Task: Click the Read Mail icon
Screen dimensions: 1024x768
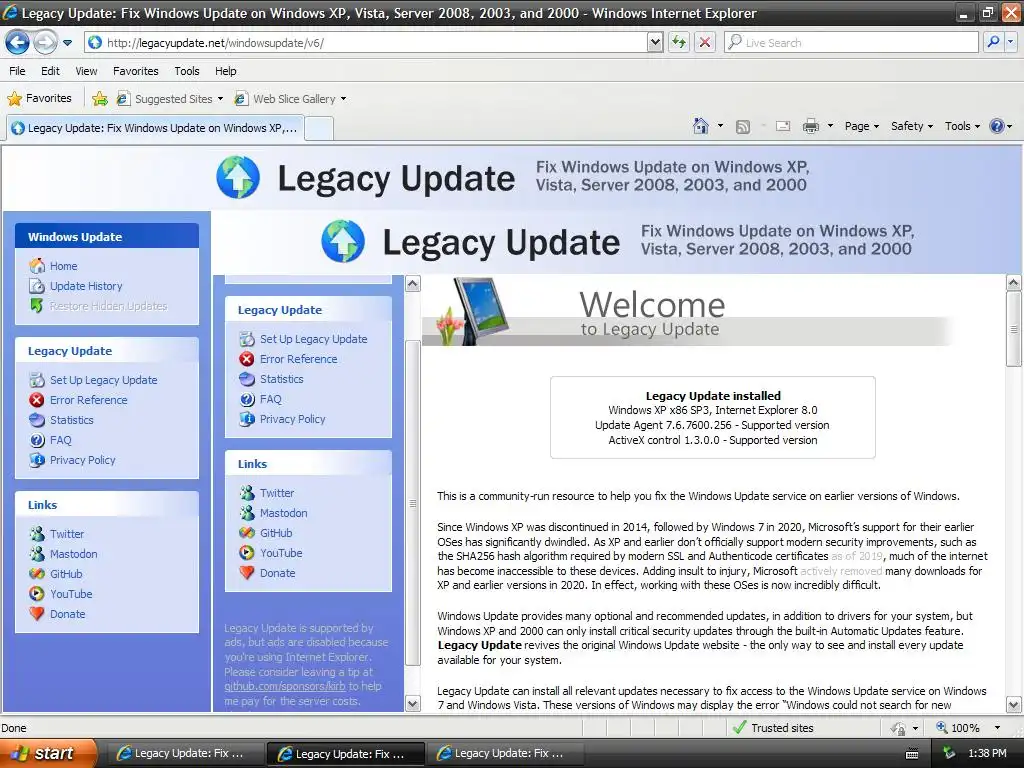Action: [x=783, y=127]
